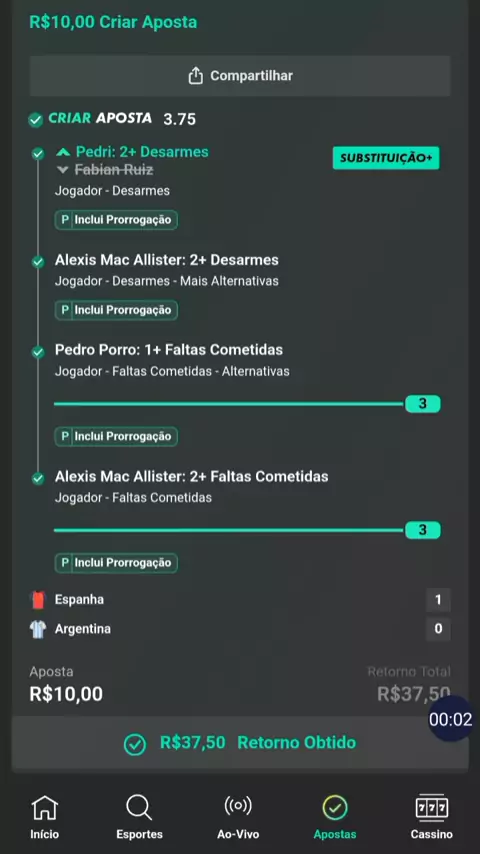Expand the Fabian Ruiz down arrow

point(63,170)
